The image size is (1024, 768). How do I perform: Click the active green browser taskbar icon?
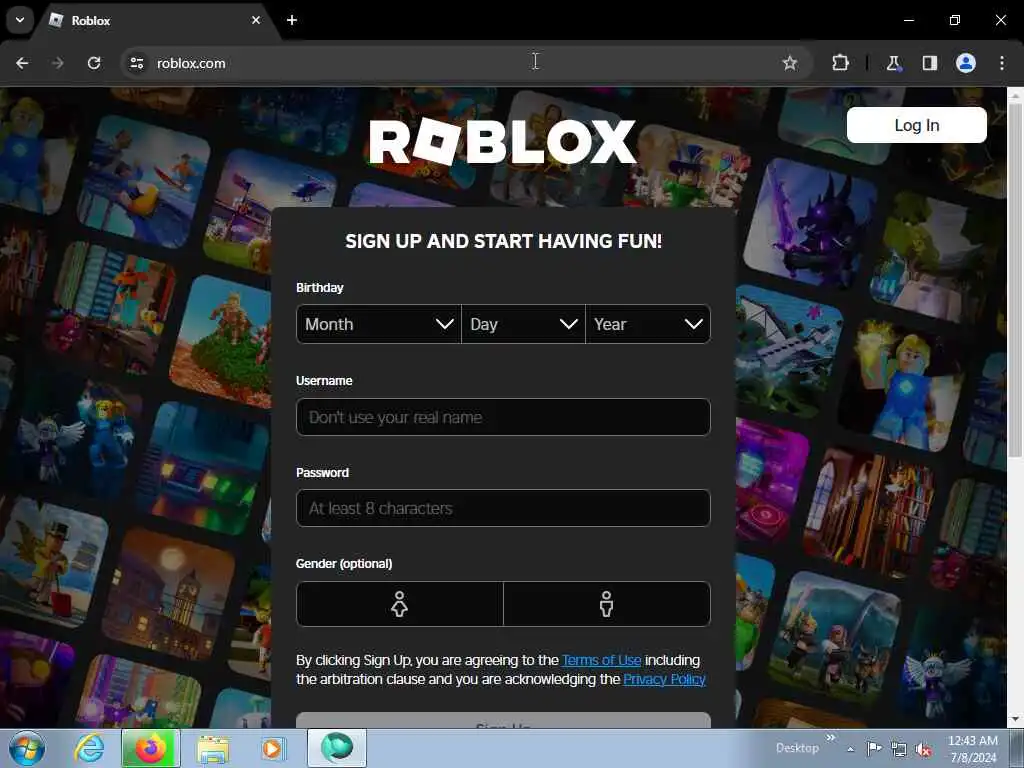click(337, 748)
